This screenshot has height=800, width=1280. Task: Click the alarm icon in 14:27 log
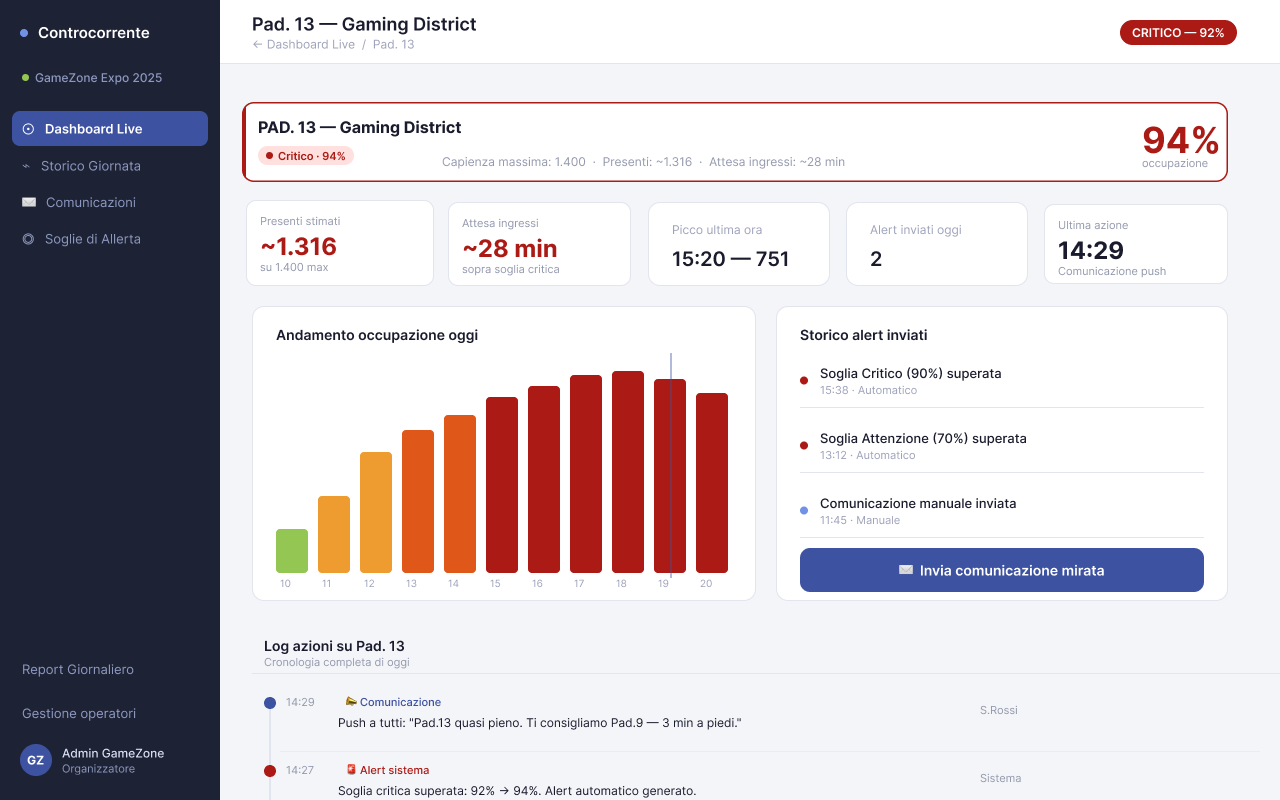(351, 770)
